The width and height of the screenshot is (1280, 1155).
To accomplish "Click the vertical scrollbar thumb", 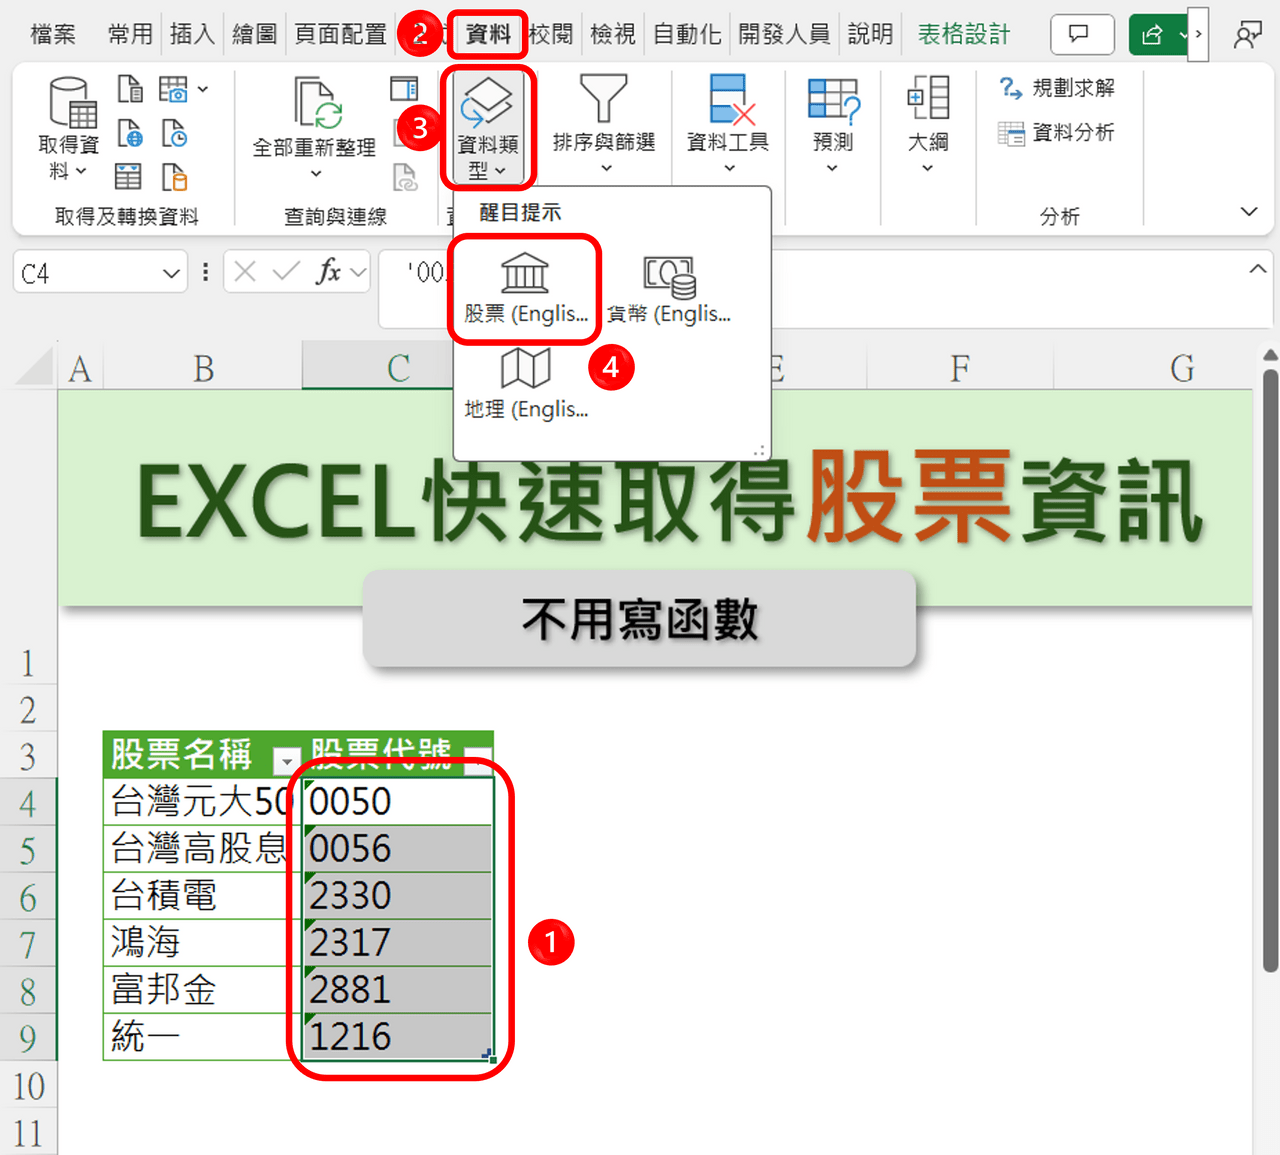I will (1270, 670).
